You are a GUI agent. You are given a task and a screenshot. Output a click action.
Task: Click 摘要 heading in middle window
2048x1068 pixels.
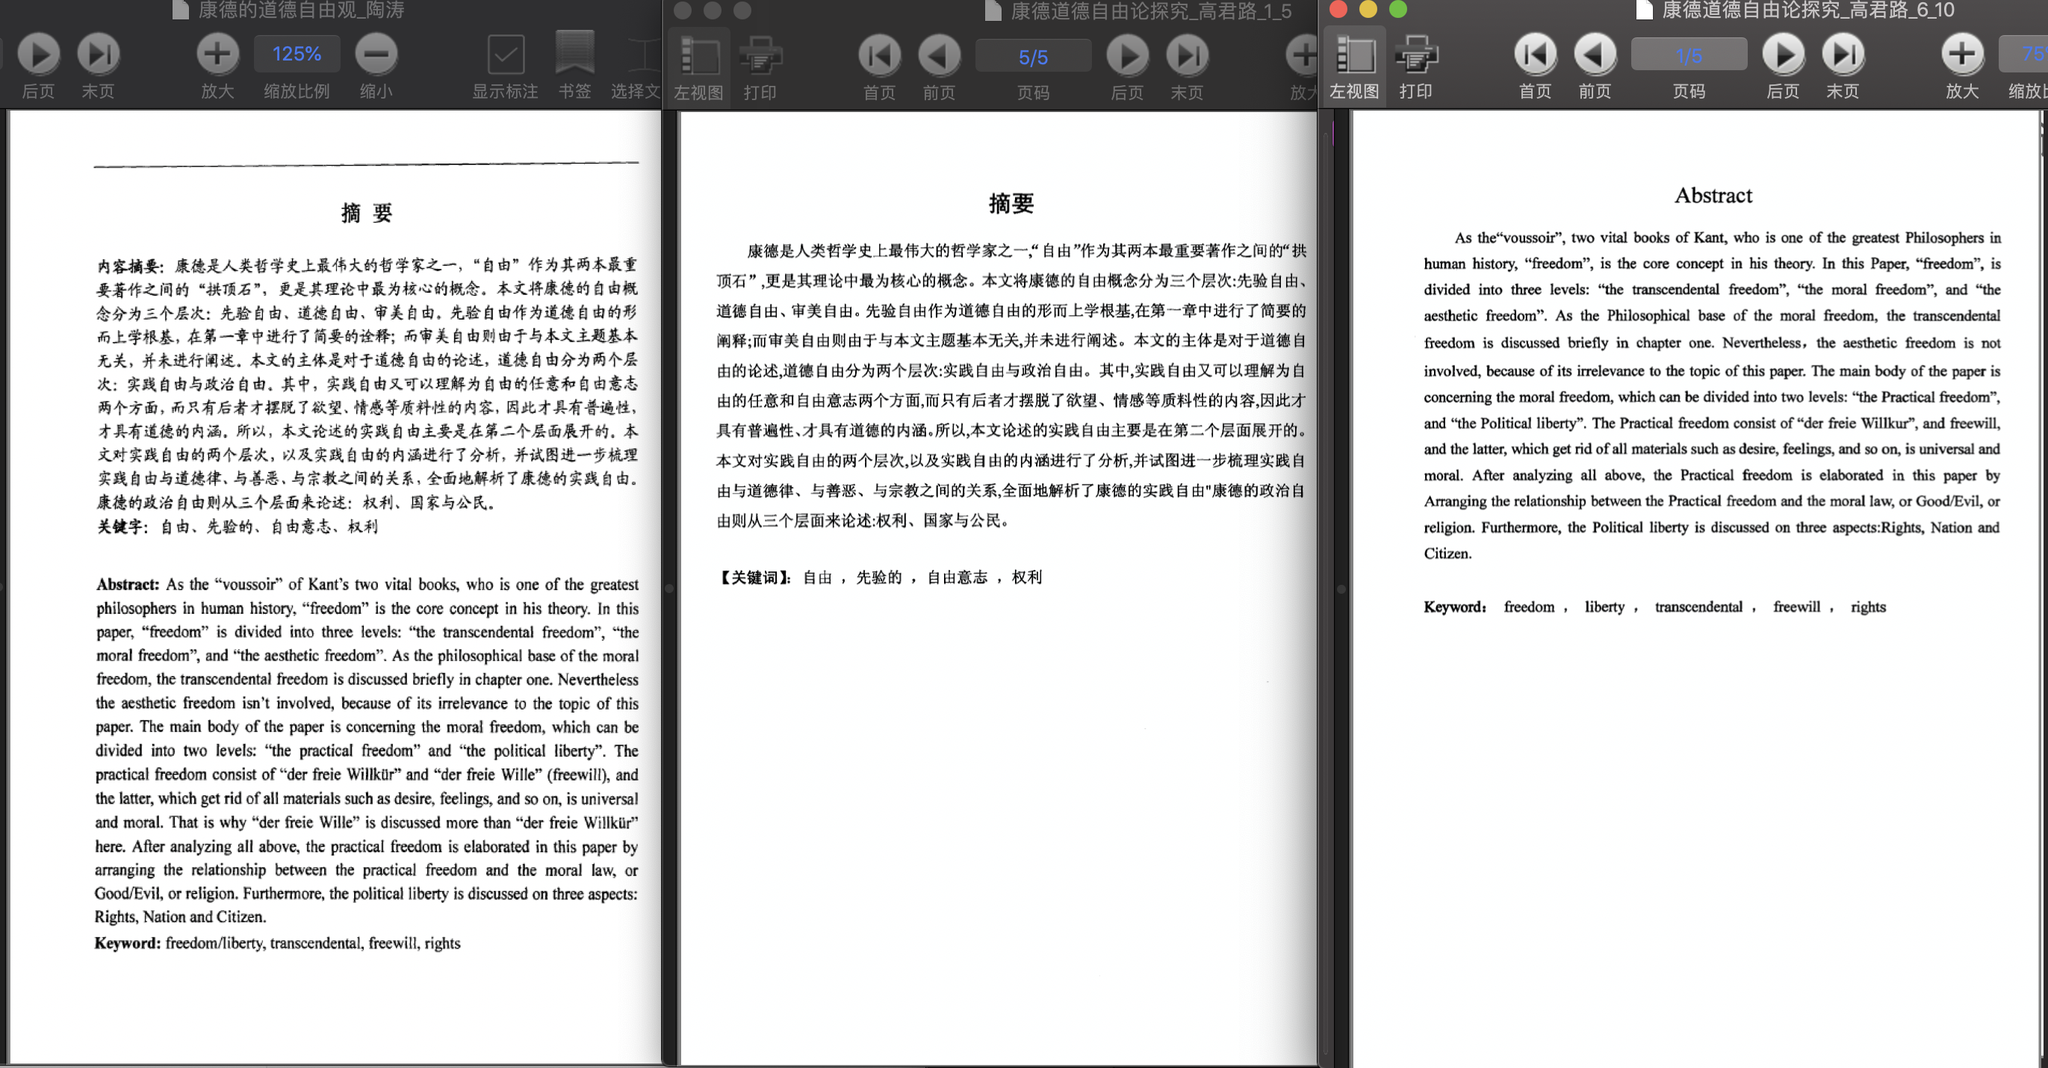point(1011,204)
